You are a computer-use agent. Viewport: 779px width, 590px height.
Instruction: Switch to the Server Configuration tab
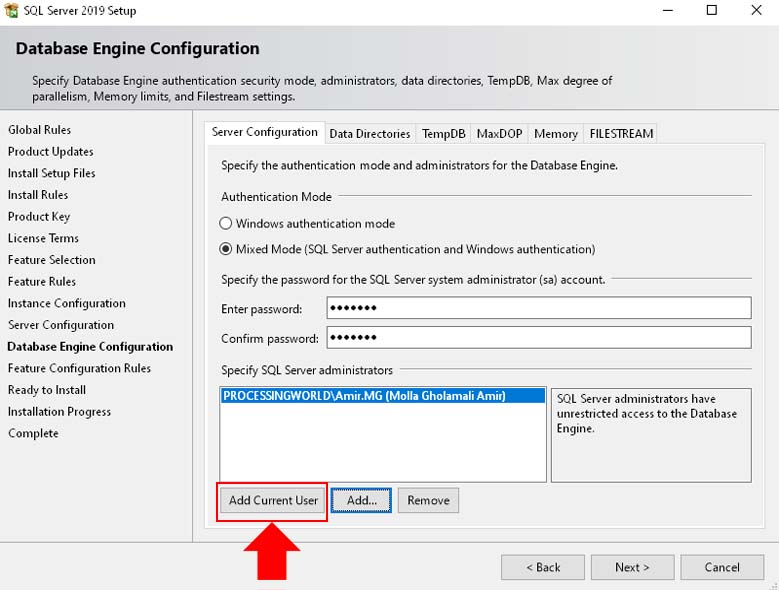265,133
